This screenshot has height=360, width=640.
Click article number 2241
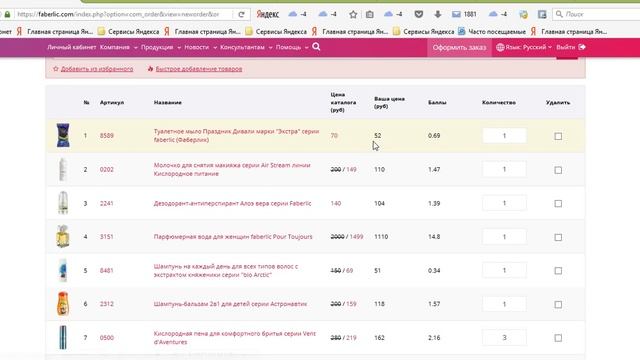(x=107, y=203)
